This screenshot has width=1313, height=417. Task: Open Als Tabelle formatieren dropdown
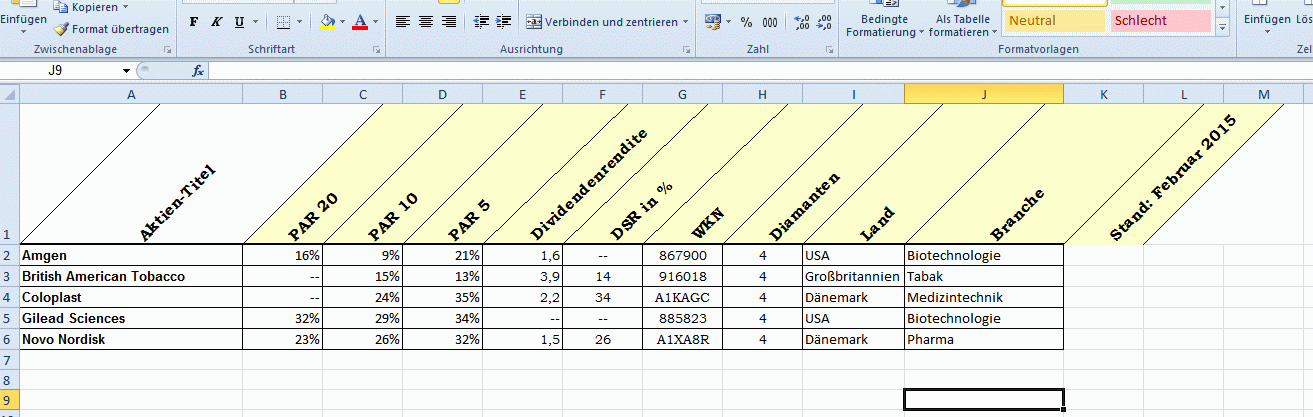pos(962,25)
